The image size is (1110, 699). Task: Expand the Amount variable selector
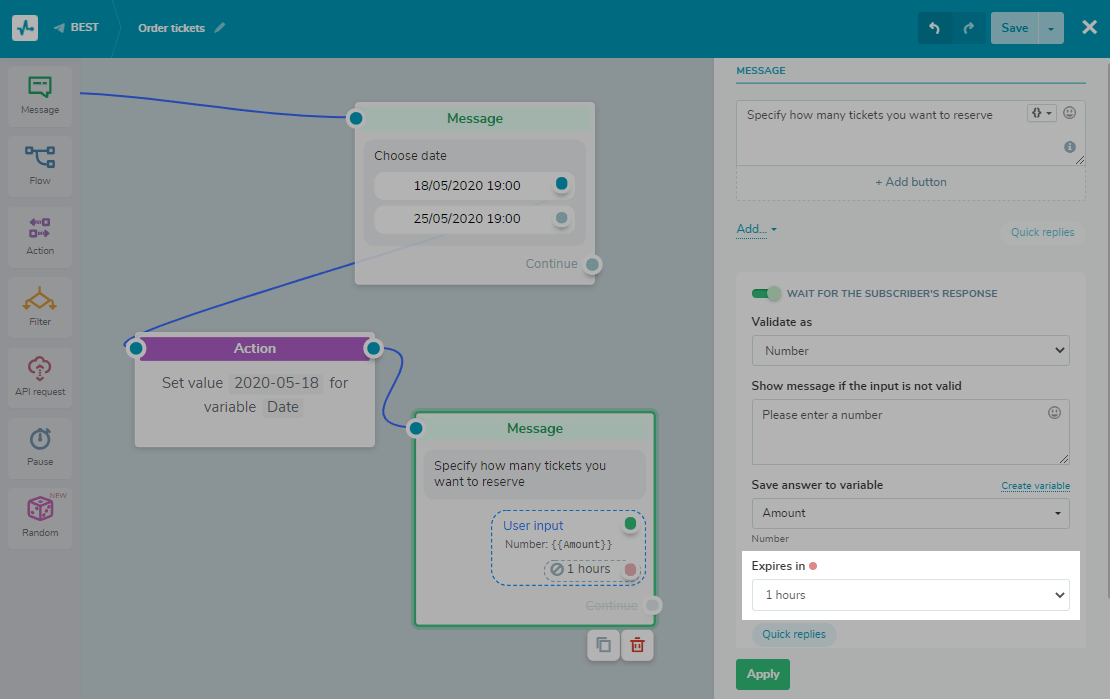910,513
